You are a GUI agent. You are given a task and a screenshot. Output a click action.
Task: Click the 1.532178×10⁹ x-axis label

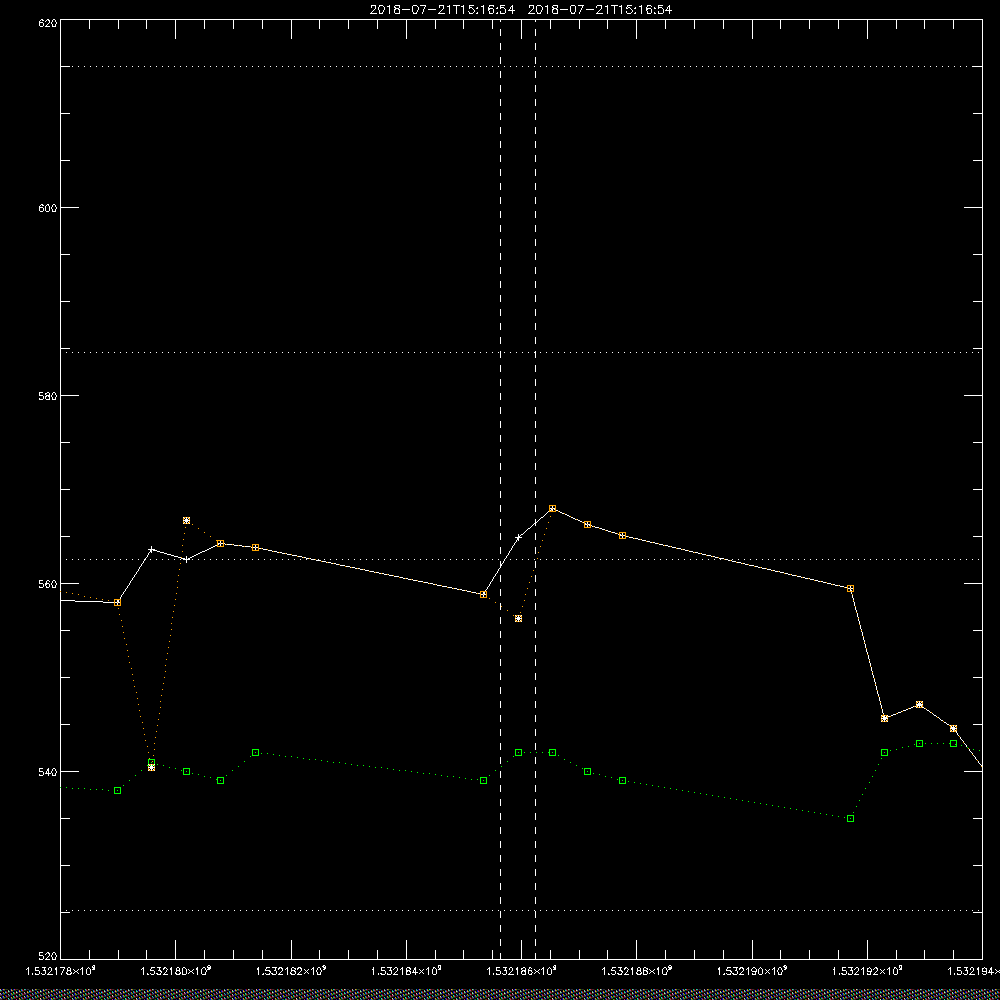[x=60, y=971]
